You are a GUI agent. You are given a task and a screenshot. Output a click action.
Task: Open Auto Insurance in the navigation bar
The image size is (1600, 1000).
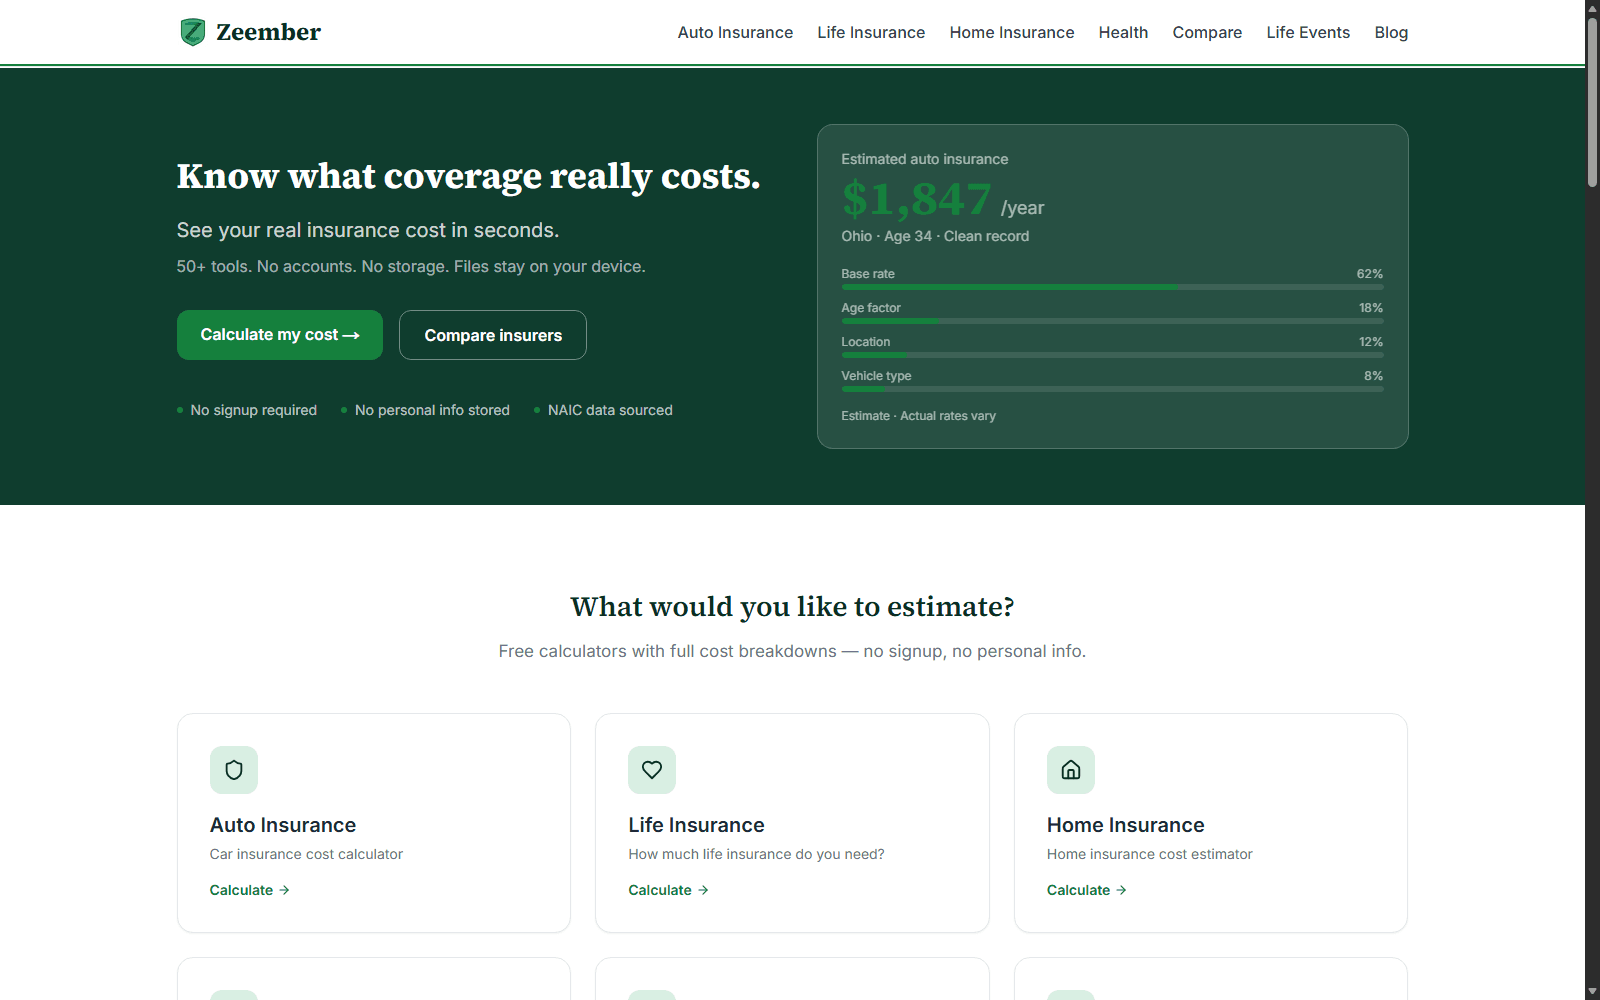click(x=735, y=32)
